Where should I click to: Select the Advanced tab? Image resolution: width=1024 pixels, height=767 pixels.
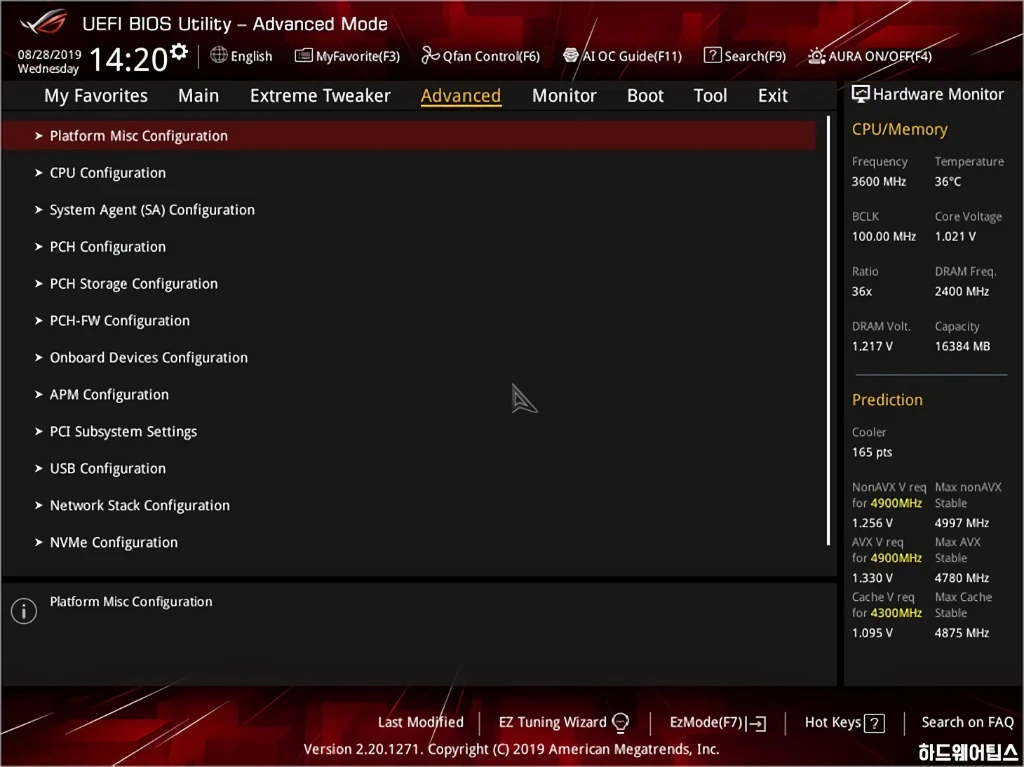461,95
